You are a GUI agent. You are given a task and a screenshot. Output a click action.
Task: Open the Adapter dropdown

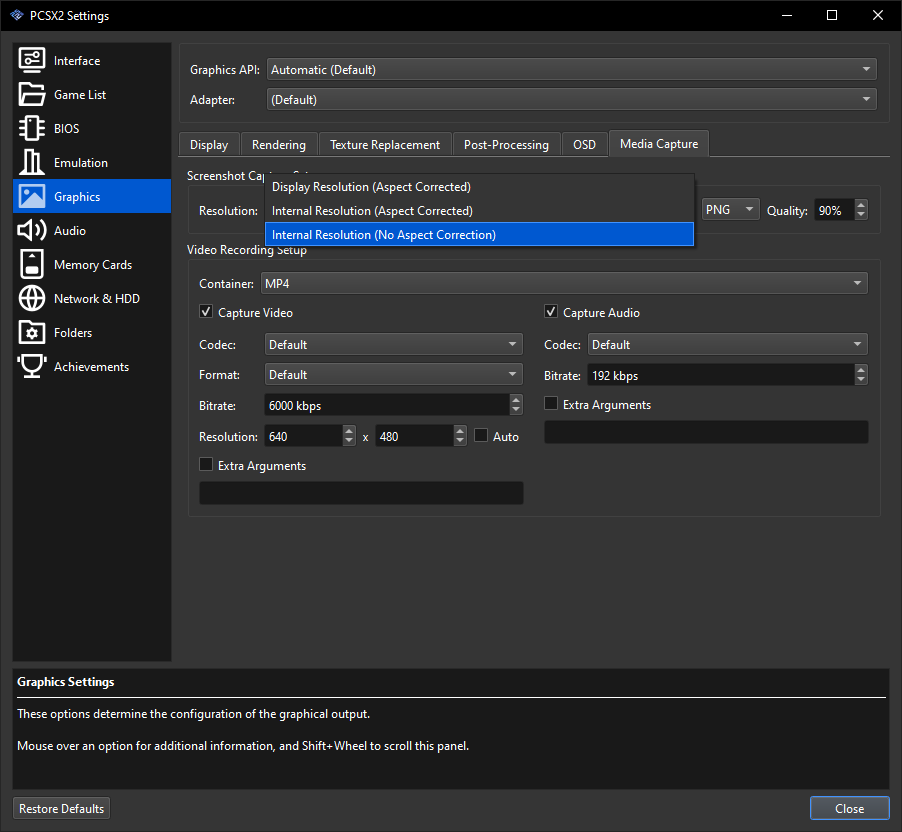tap(571, 100)
